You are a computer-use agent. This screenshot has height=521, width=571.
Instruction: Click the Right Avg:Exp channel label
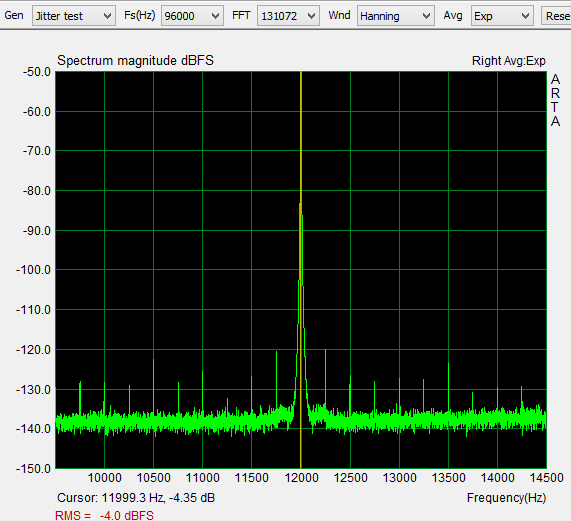tap(509, 61)
